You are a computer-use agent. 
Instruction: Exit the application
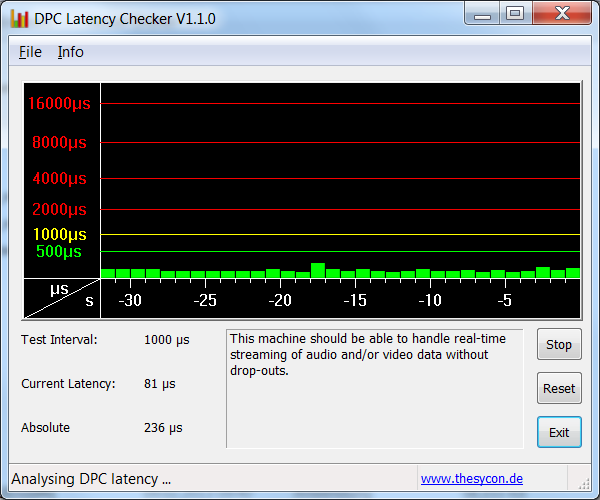[x=559, y=432]
